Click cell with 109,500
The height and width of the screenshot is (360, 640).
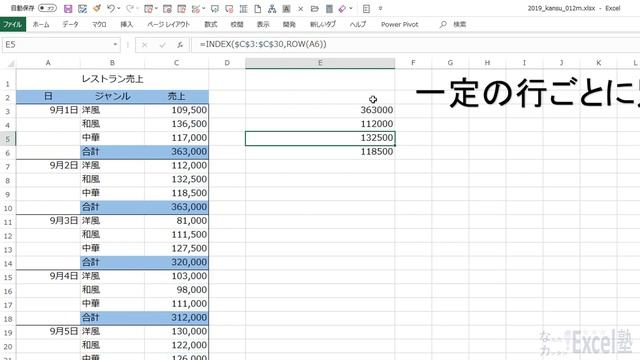point(176,110)
